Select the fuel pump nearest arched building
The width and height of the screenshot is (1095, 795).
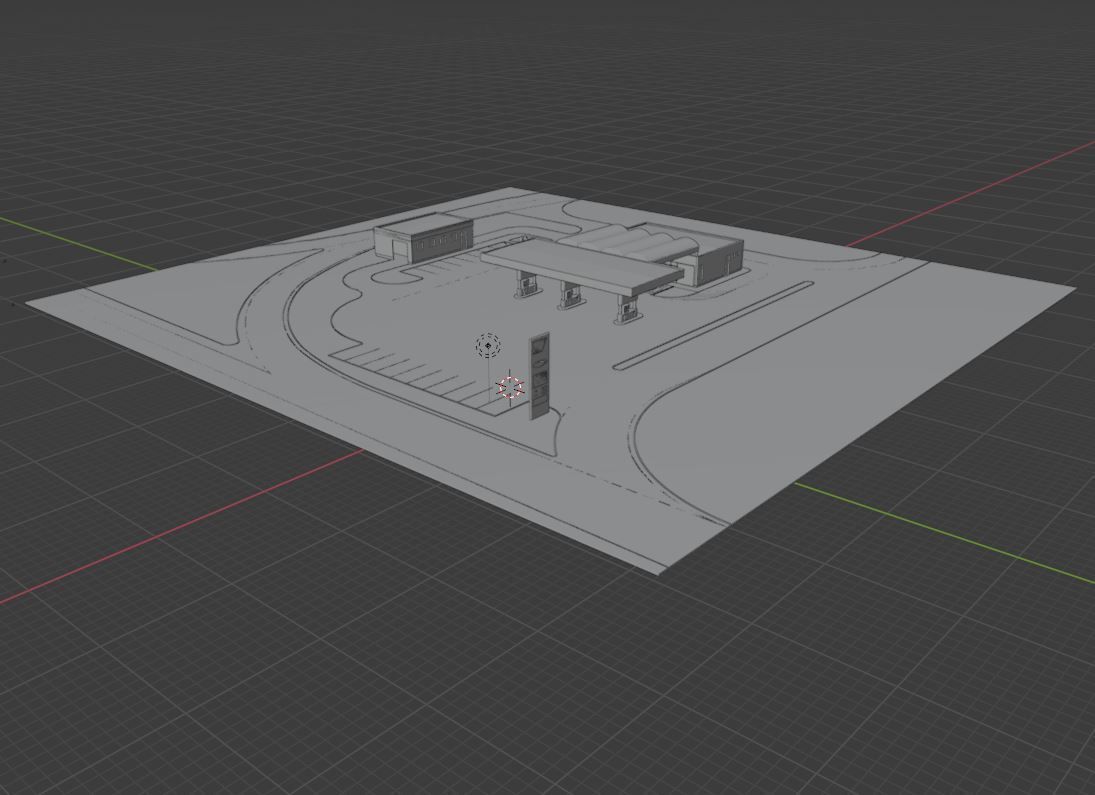(x=629, y=309)
